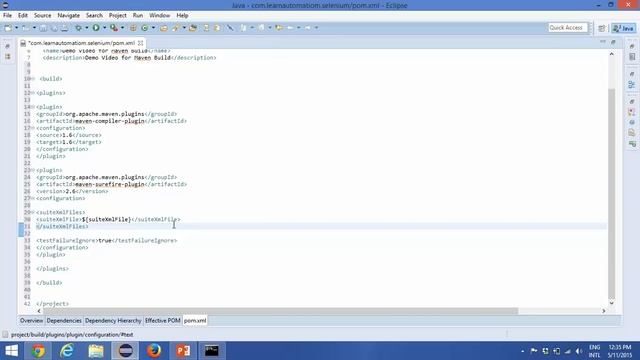Switch to the Dependency Hierarchy tab
640x360 pixels.
tap(113, 321)
